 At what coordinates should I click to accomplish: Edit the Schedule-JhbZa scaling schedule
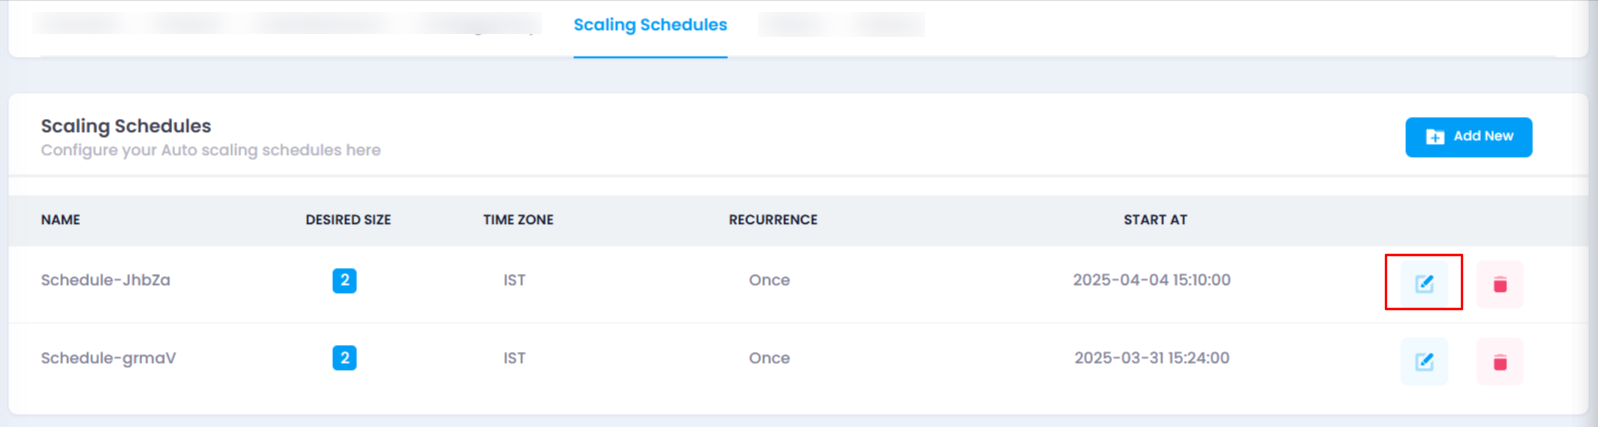click(x=1424, y=284)
